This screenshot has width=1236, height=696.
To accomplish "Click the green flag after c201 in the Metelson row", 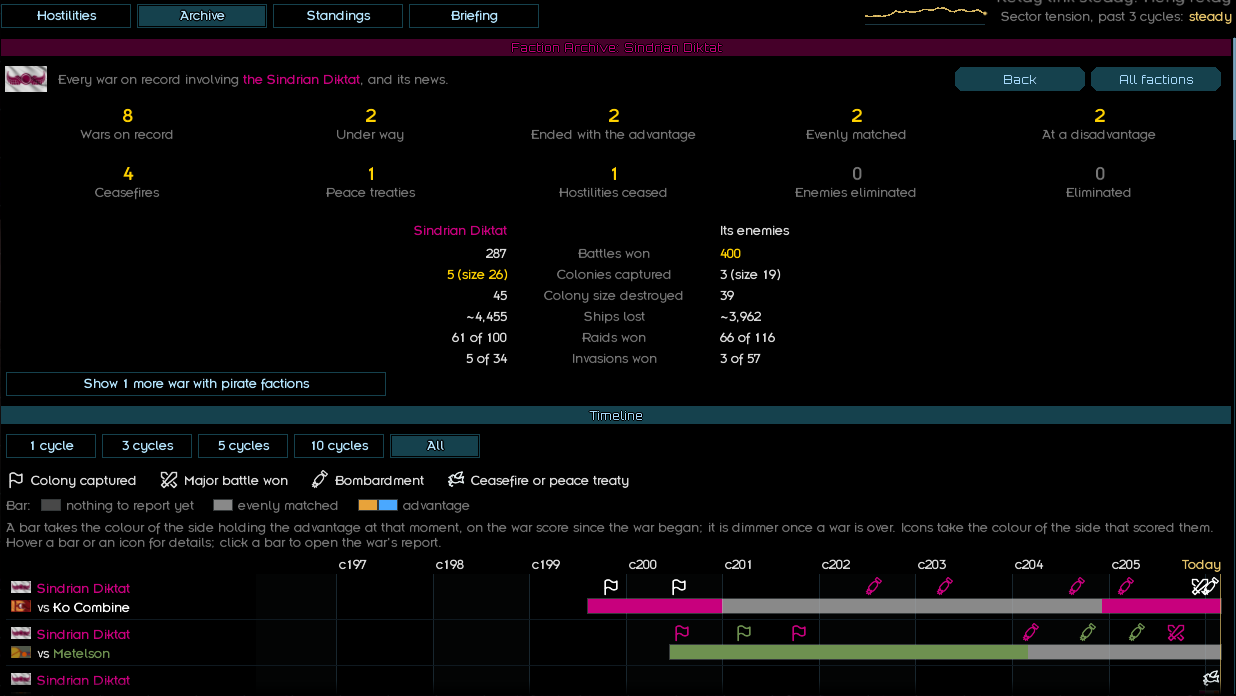I will (743, 632).
